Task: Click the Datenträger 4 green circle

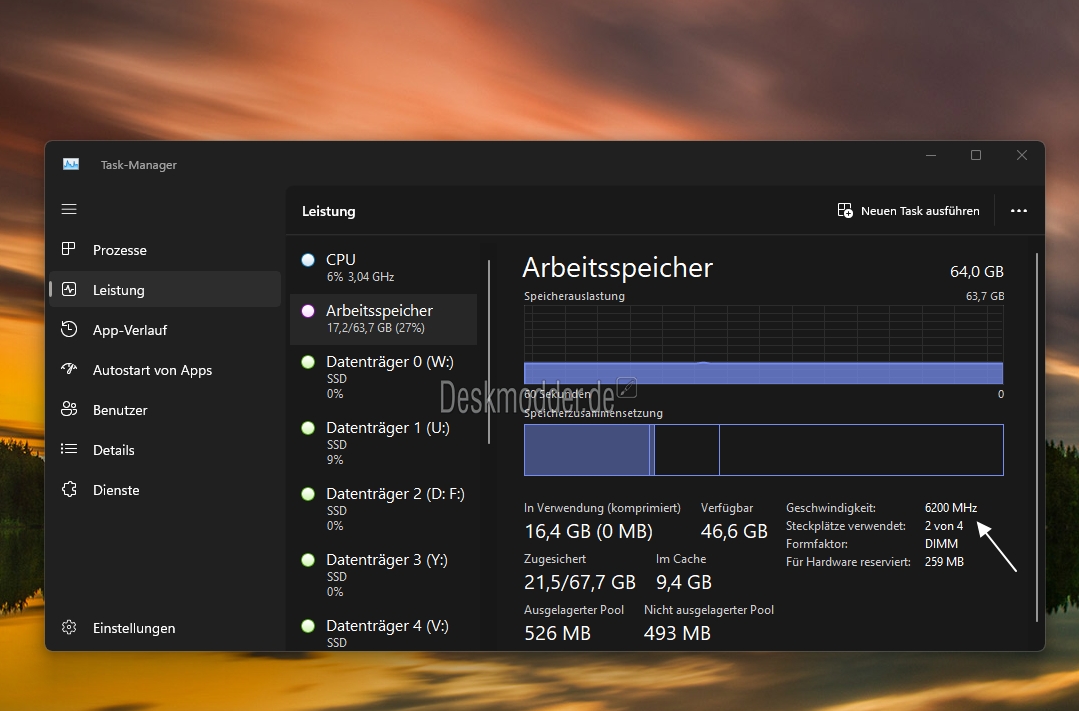Action: [x=308, y=626]
